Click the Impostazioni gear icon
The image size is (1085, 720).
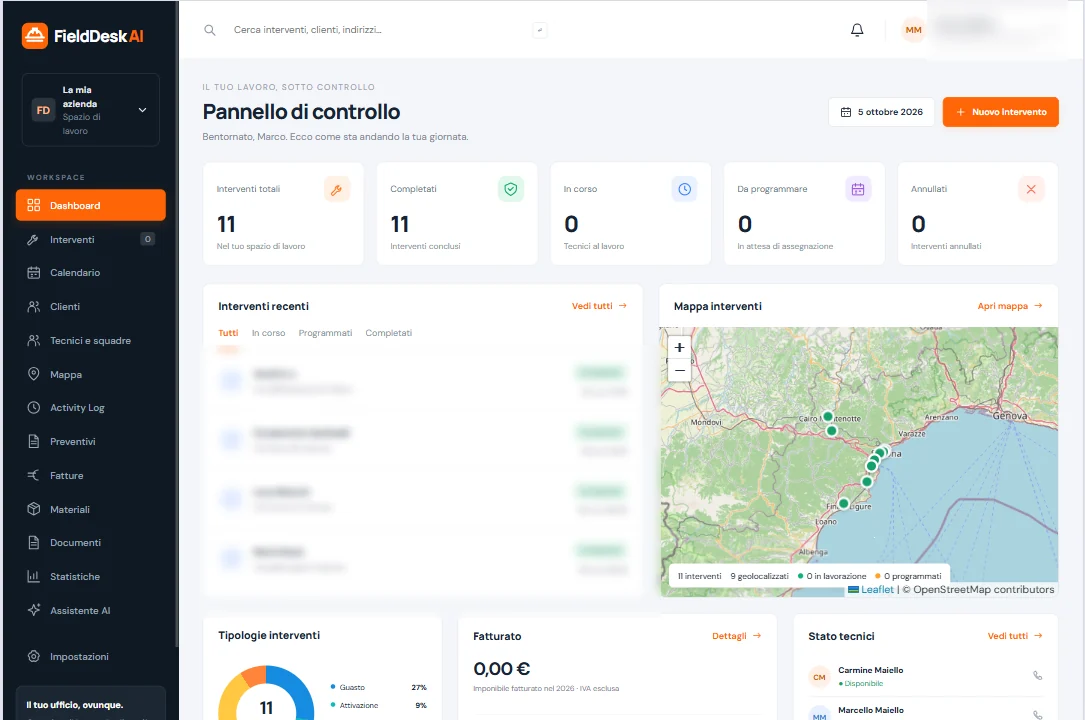point(33,656)
